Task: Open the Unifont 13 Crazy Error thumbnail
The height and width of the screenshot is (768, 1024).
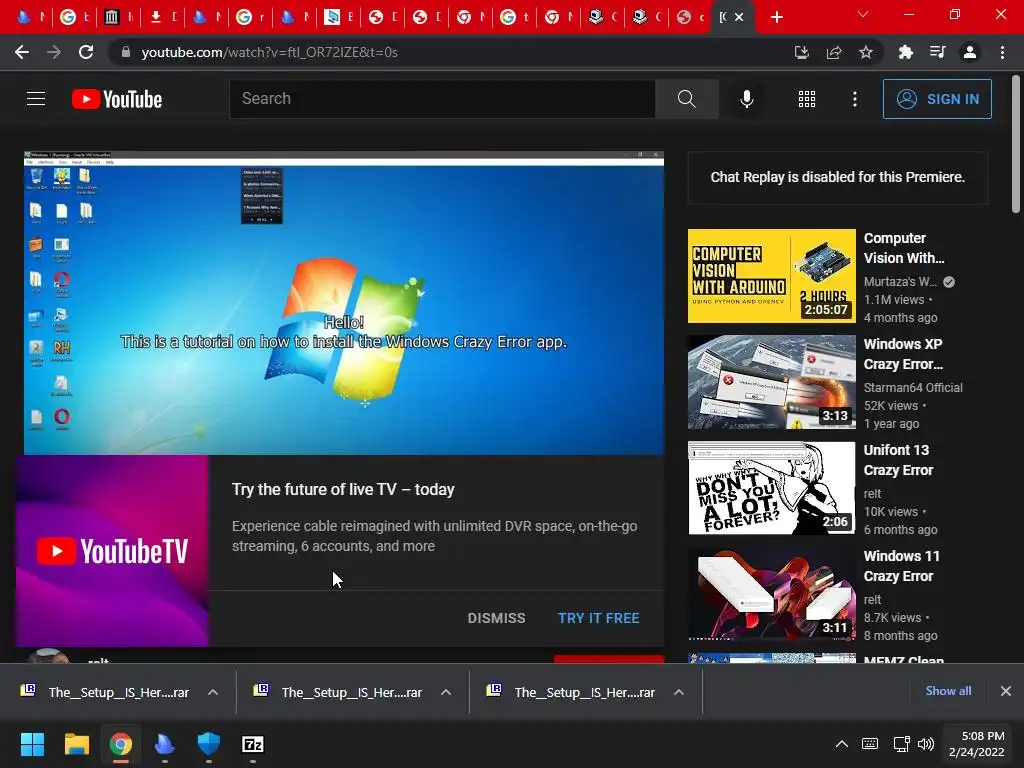Action: pos(771,488)
